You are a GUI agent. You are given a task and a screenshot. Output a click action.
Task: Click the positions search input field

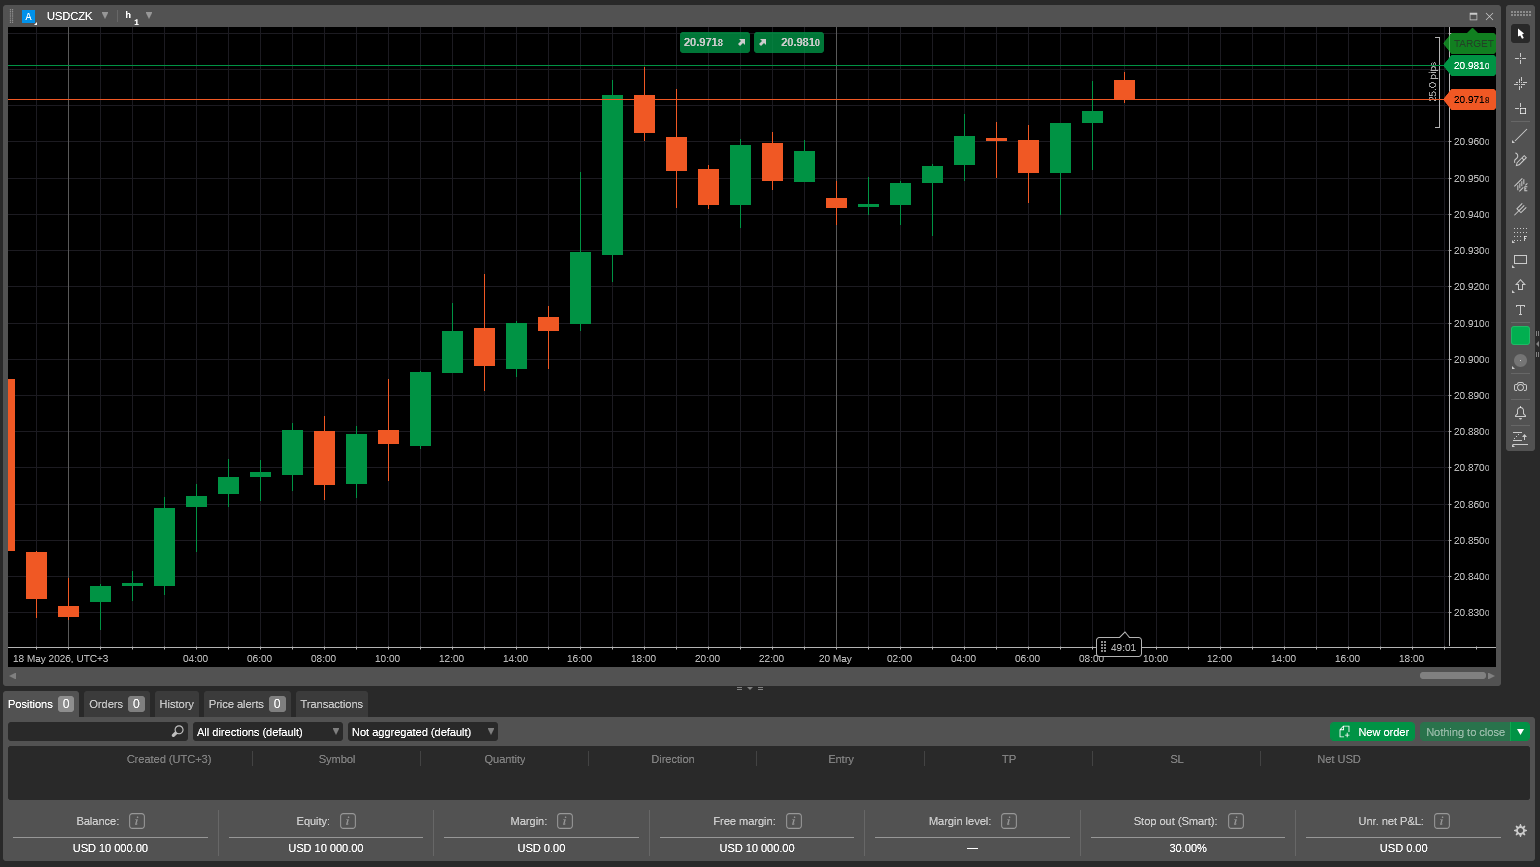[97, 732]
